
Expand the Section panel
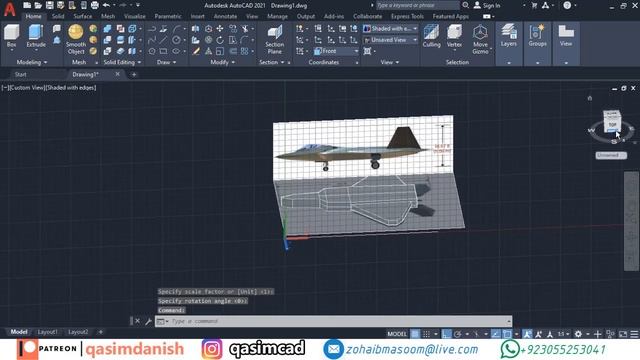(x=271, y=62)
